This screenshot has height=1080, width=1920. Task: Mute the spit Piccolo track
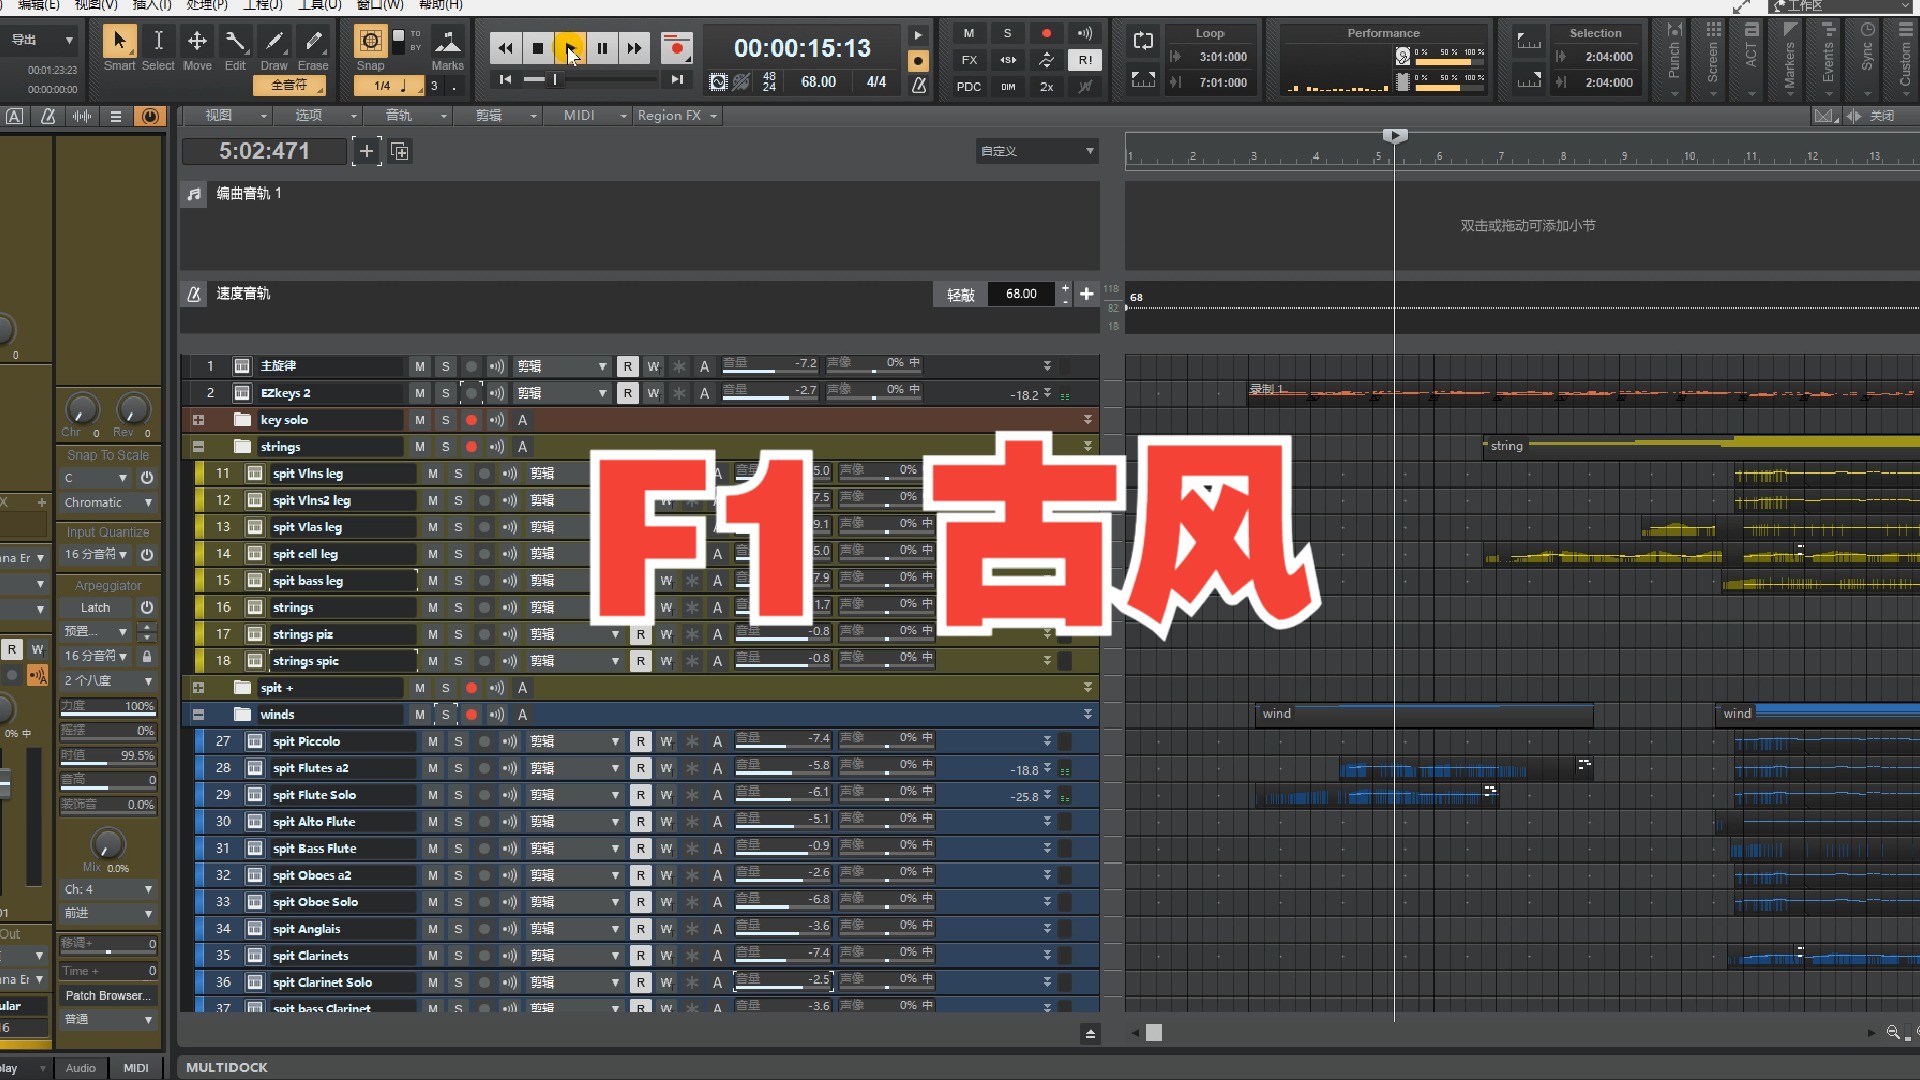433,740
